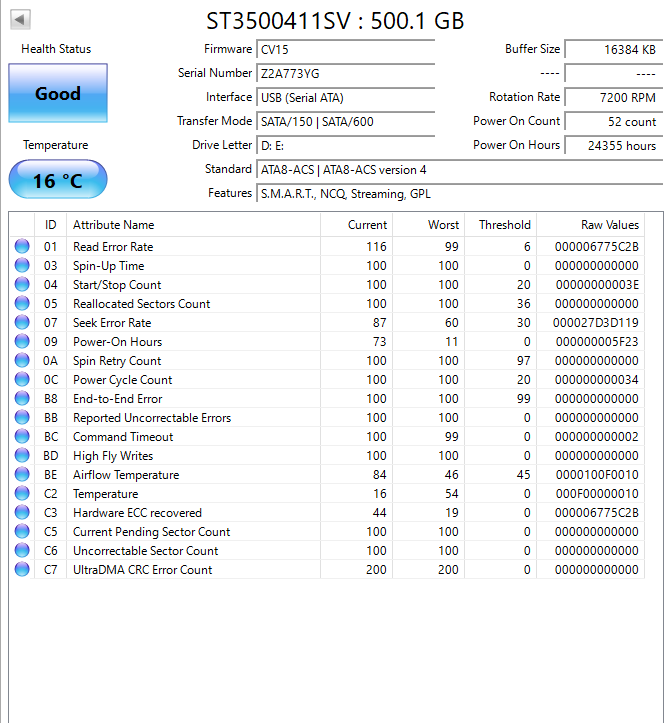Click the Standard field ATA8-ACS version 4
Screen dimensions: 667x723
point(459,169)
